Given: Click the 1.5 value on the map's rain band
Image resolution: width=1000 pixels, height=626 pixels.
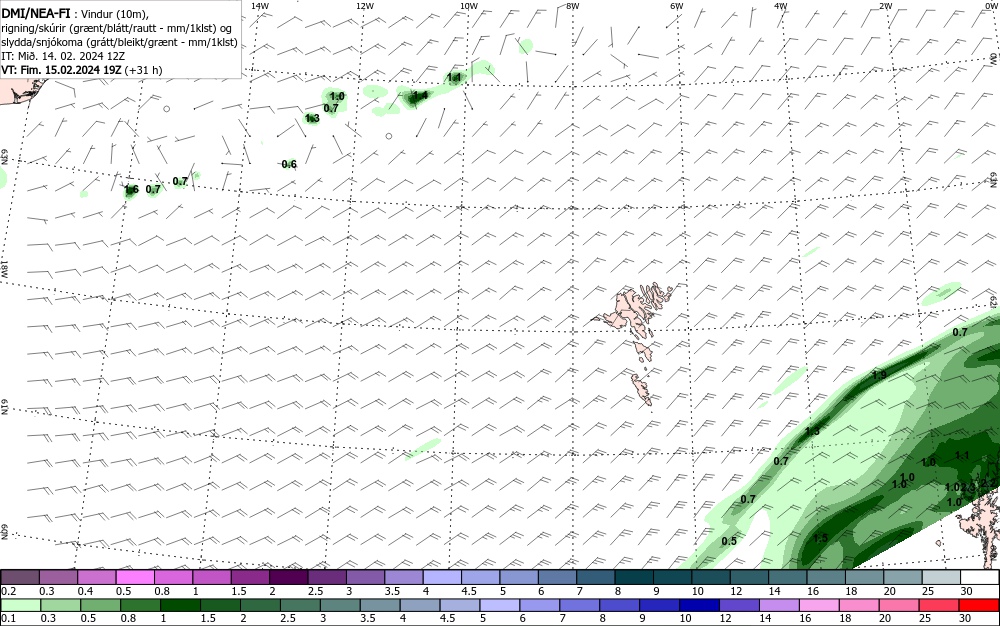Looking at the screenshot, I should [820, 538].
